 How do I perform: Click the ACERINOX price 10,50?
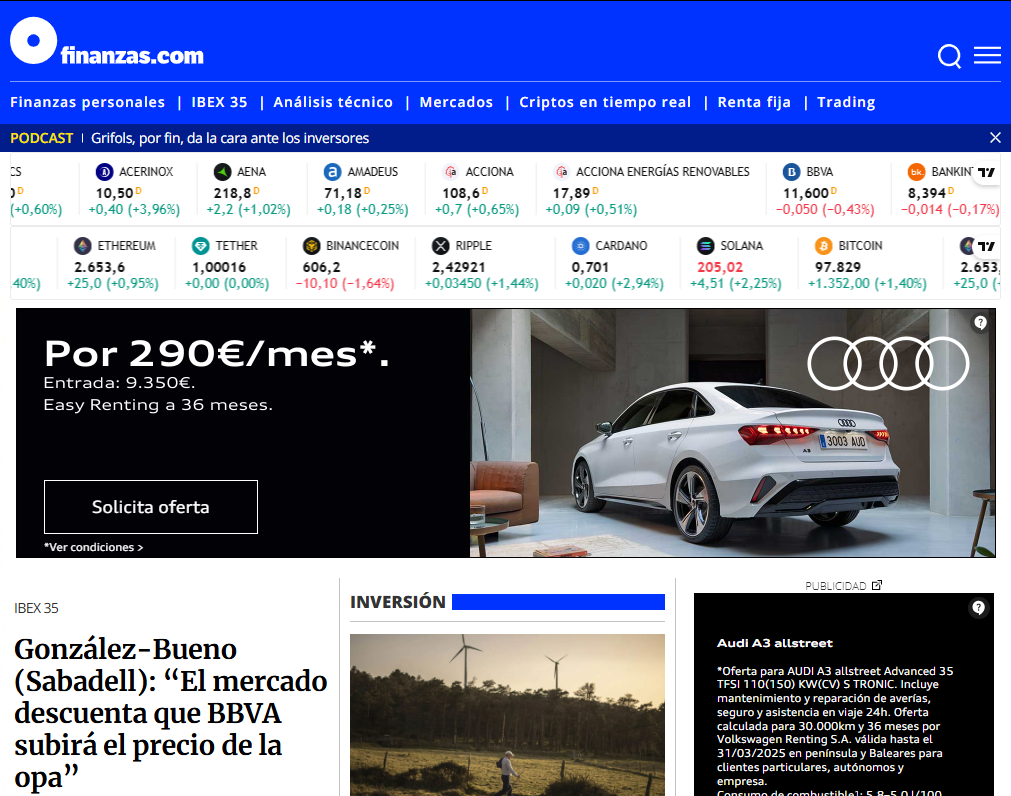(115, 193)
